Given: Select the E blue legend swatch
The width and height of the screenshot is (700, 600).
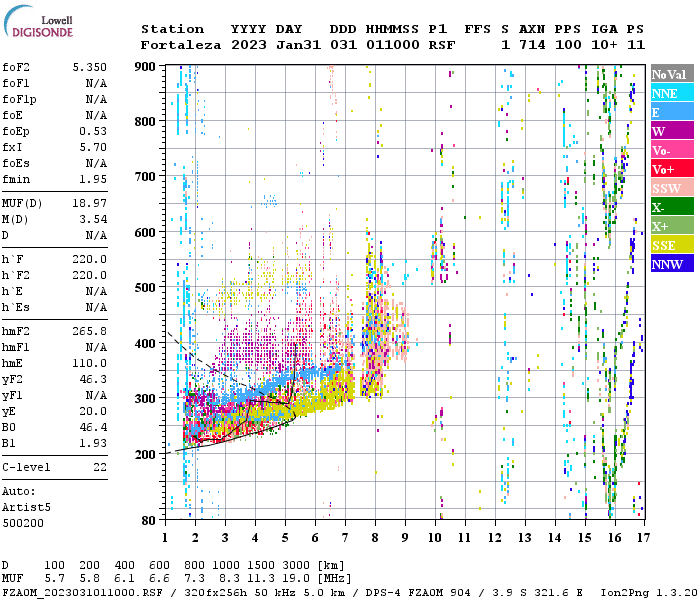Looking at the screenshot, I should click(672, 112).
